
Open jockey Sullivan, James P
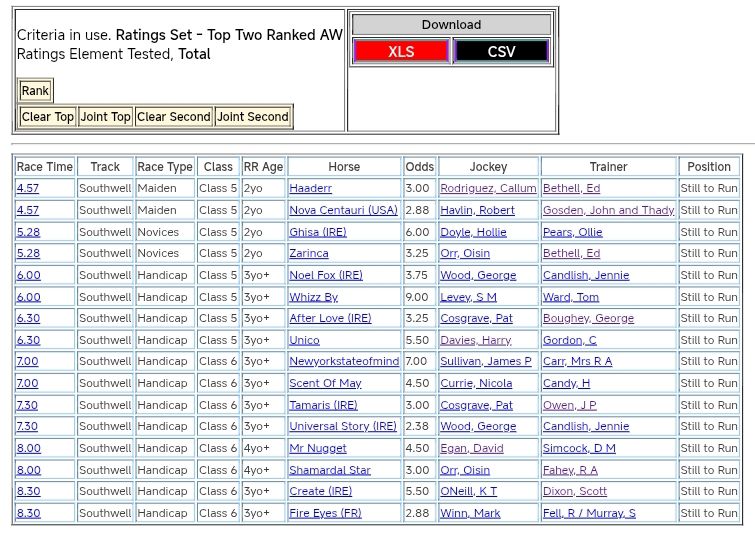click(x=486, y=361)
